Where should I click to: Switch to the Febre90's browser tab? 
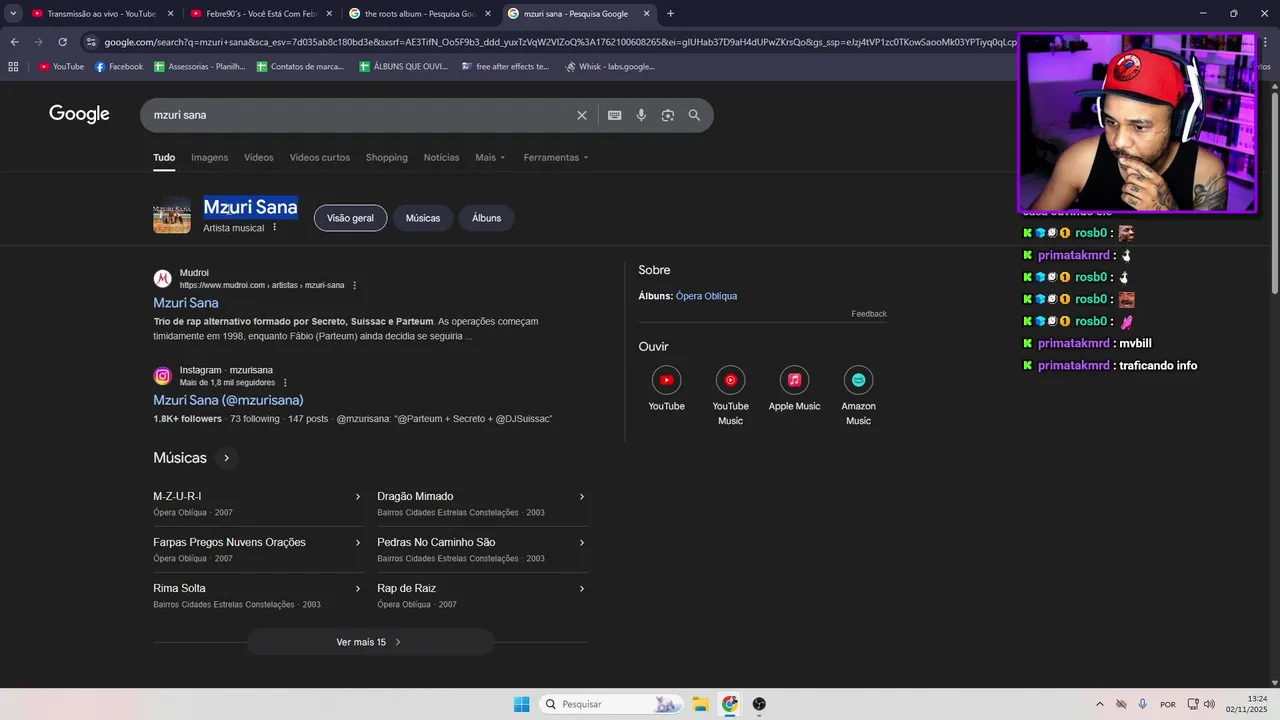260,14
